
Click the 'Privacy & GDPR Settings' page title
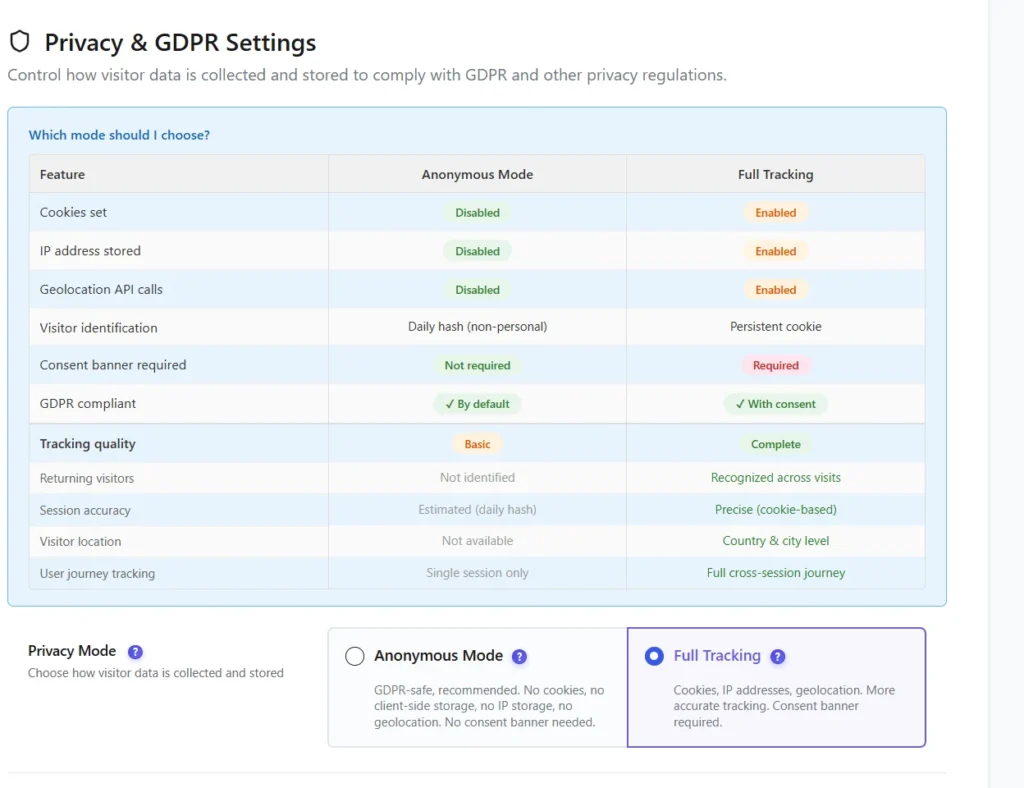(x=180, y=42)
